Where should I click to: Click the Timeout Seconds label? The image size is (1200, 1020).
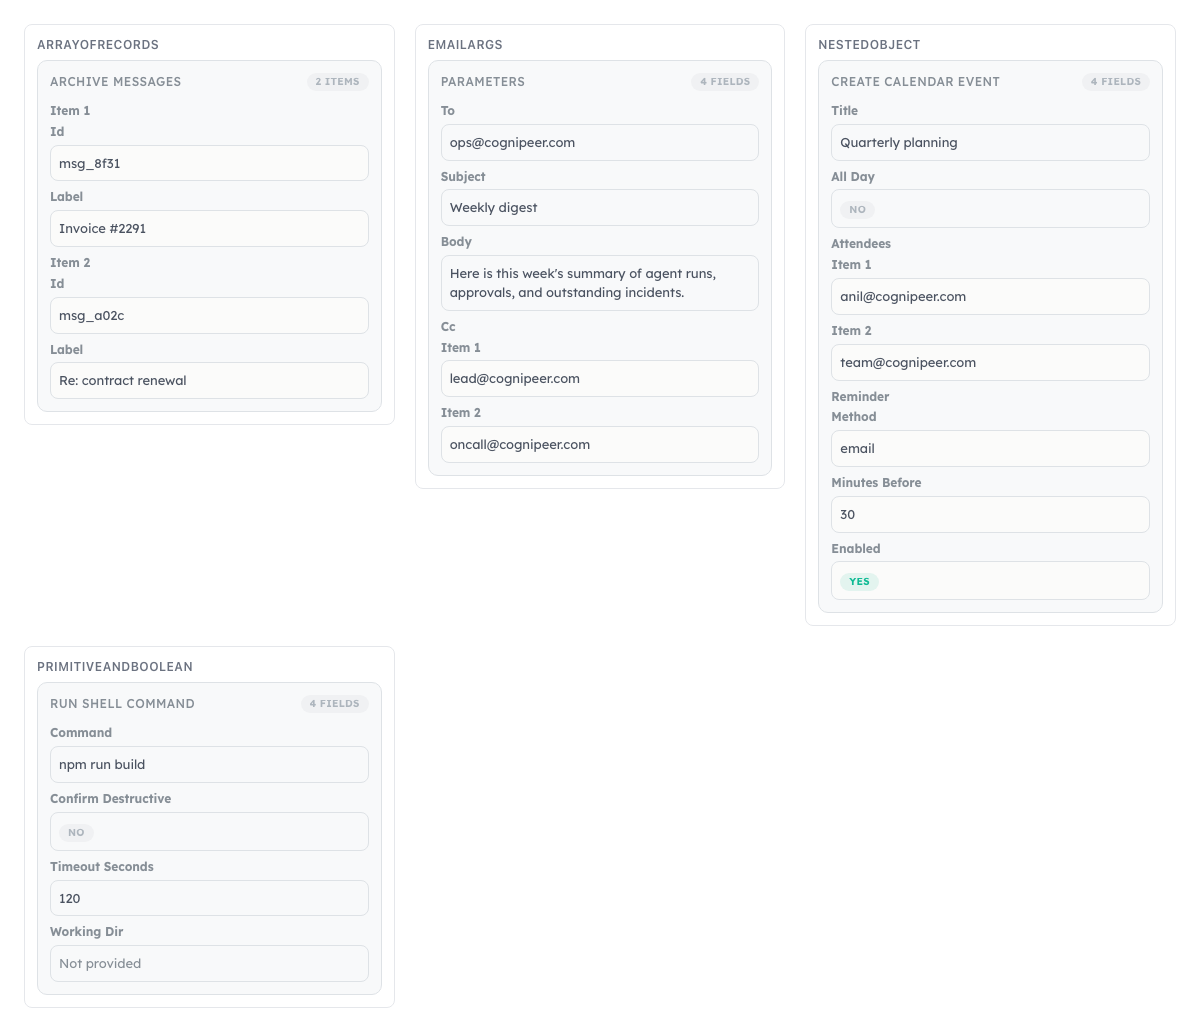click(102, 866)
